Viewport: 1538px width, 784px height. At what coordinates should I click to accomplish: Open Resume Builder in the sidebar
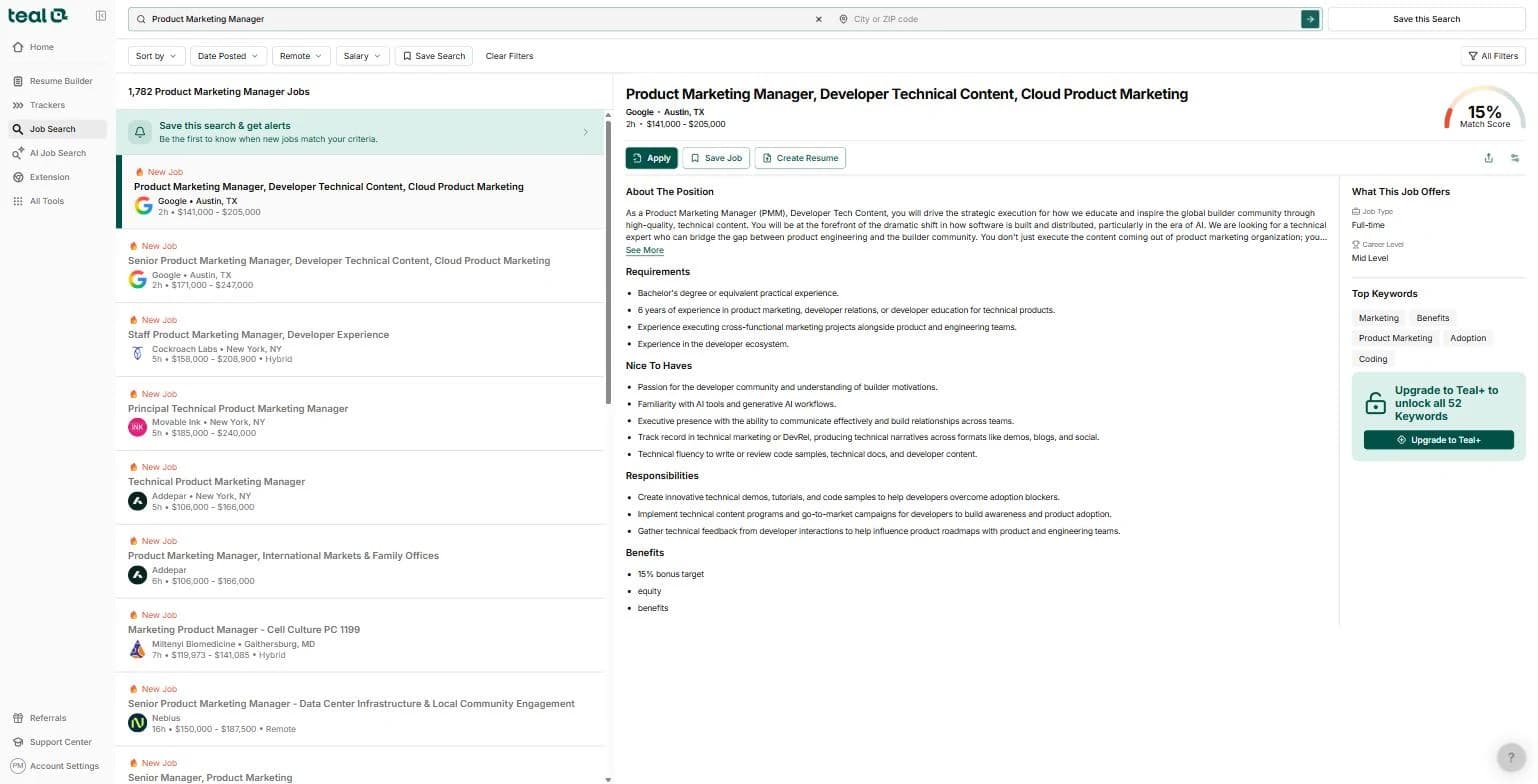[x=56, y=81]
